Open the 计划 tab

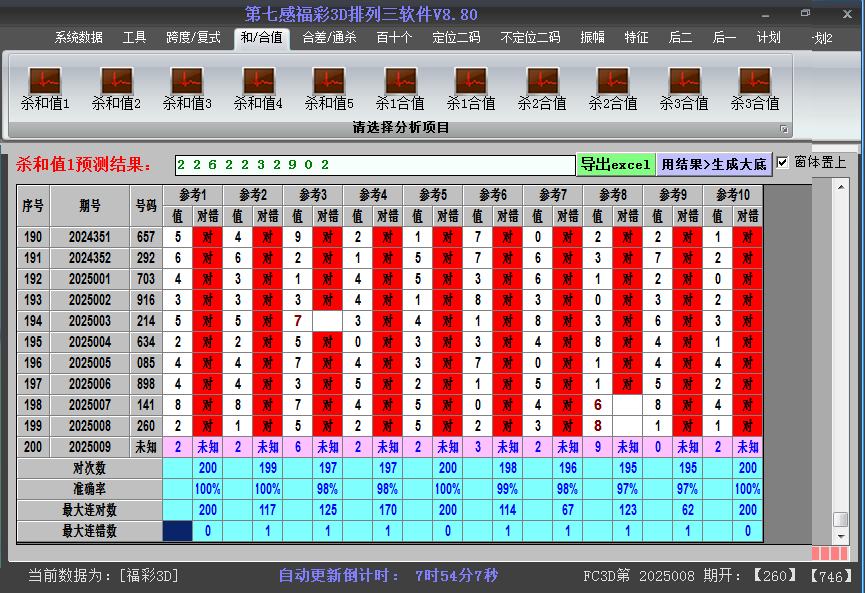coord(768,38)
